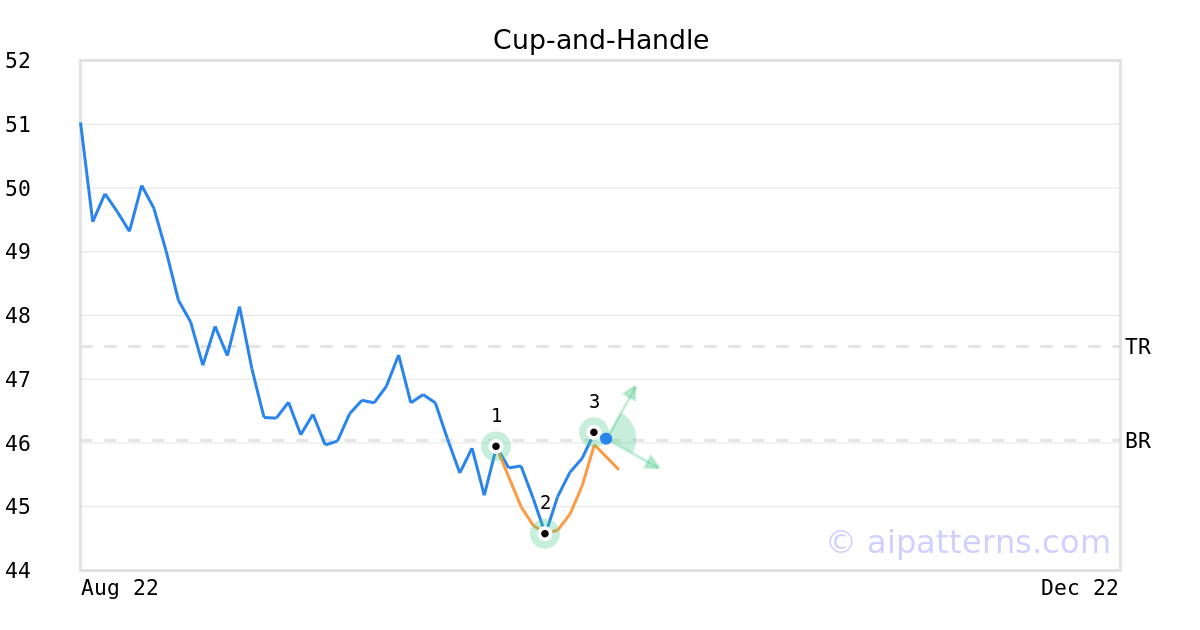Click the 48 price axis label

point(18,316)
